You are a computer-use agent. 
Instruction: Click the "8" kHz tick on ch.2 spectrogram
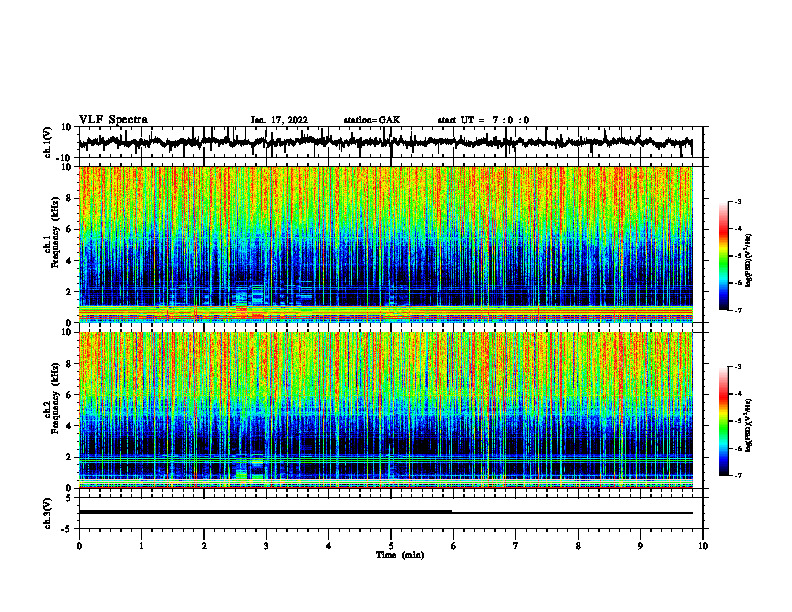(70, 364)
